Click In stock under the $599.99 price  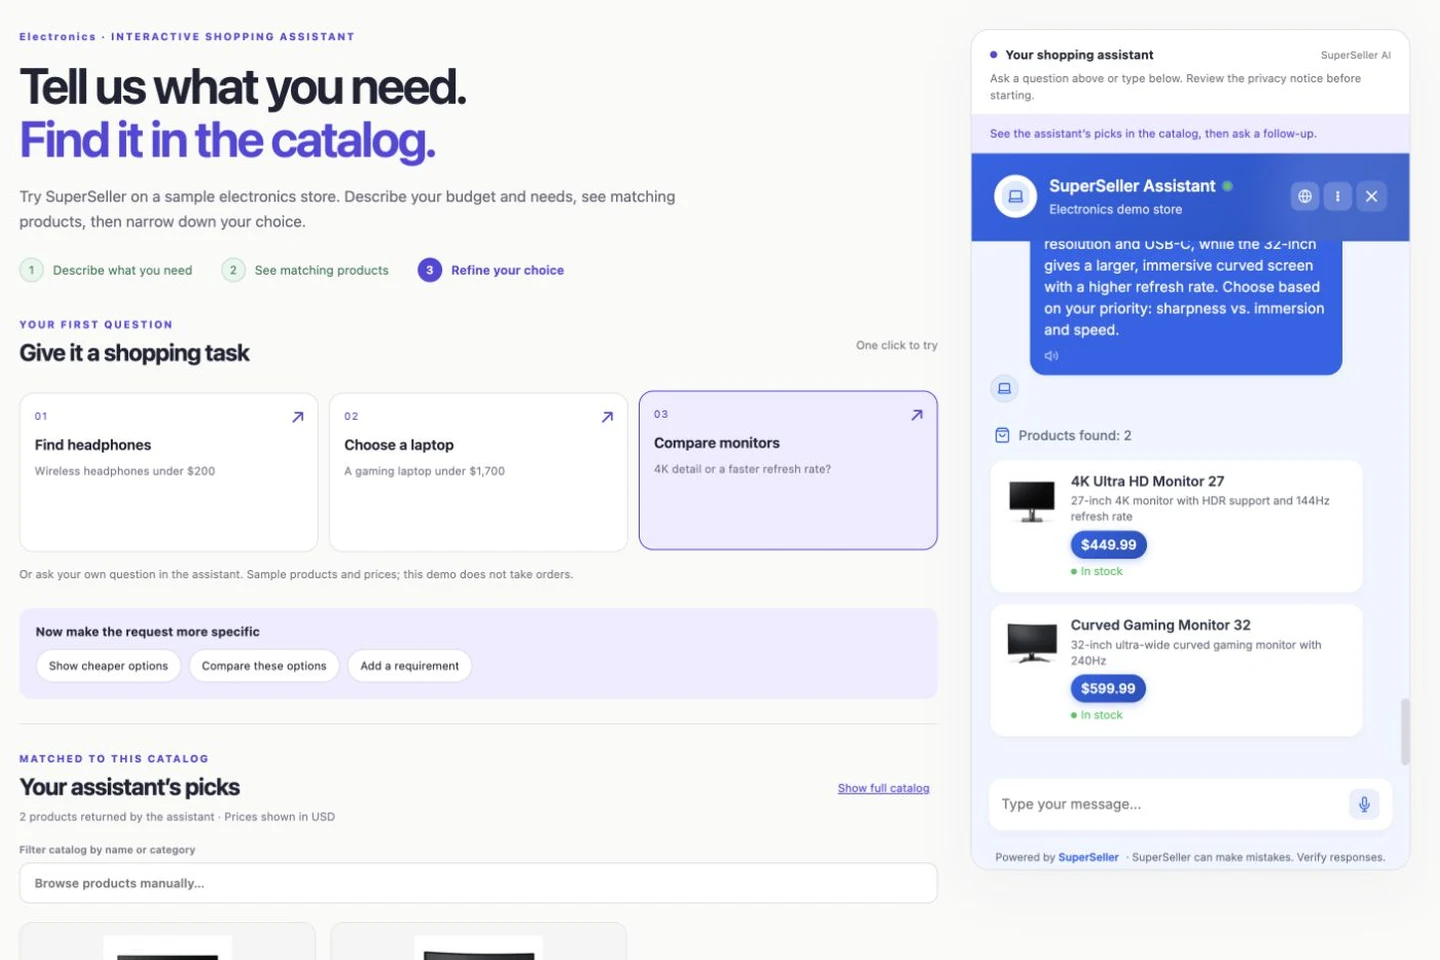pos(1101,715)
